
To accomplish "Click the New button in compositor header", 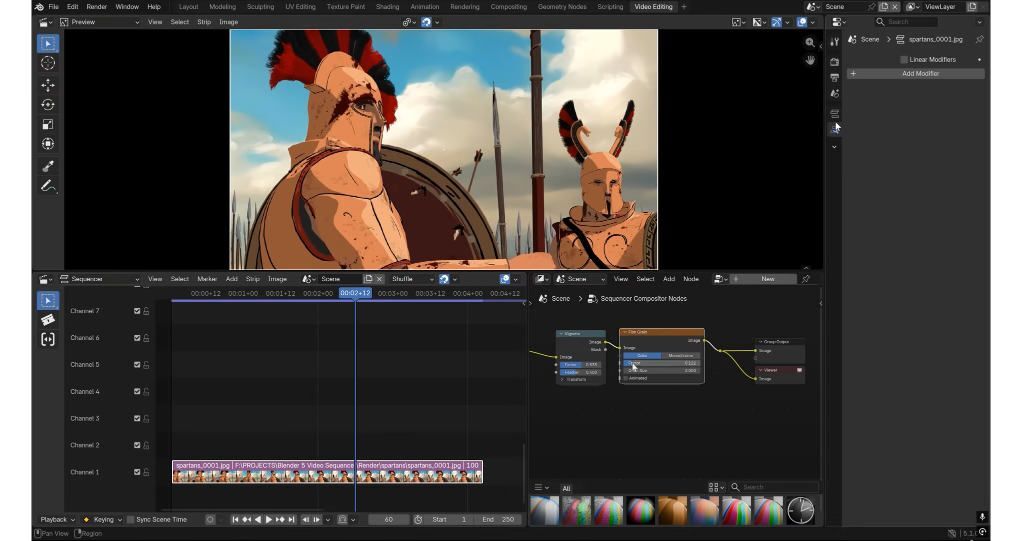I will (x=767, y=279).
